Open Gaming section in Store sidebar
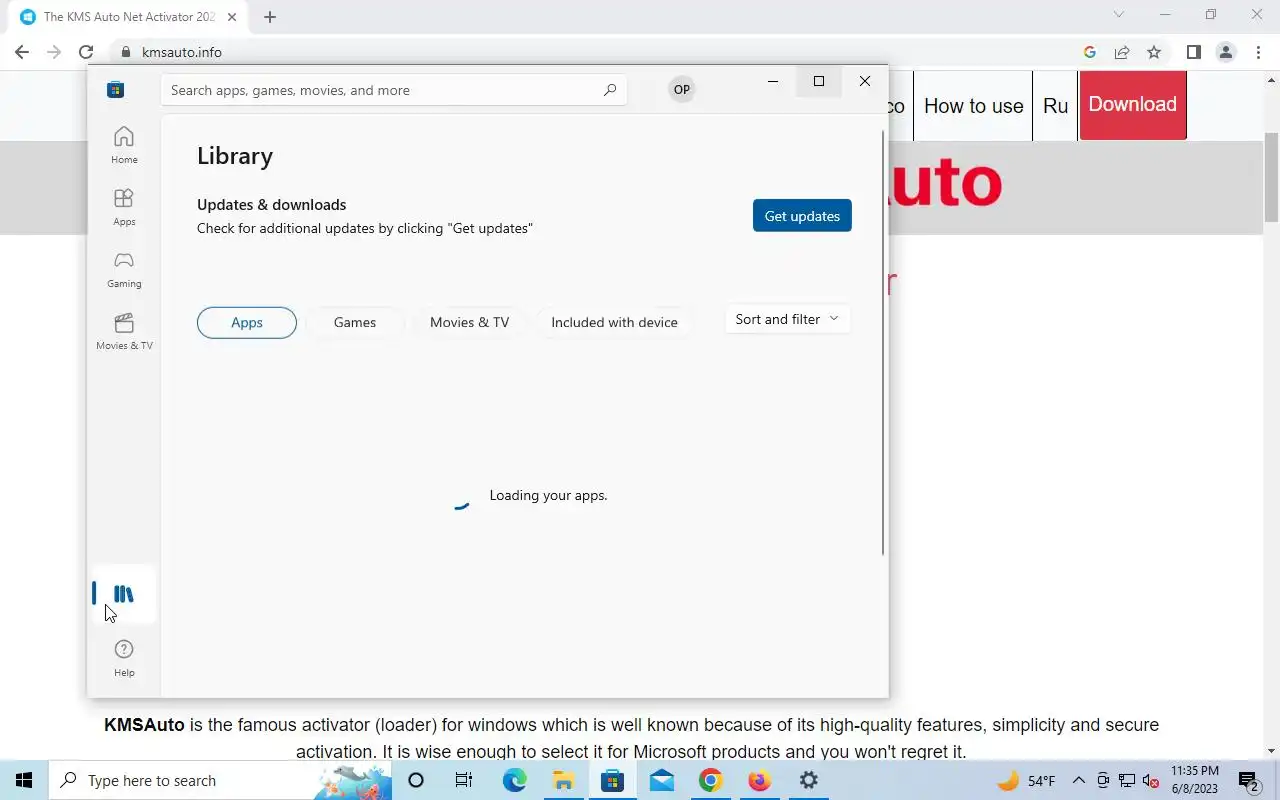1280x800 pixels. [124, 269]
